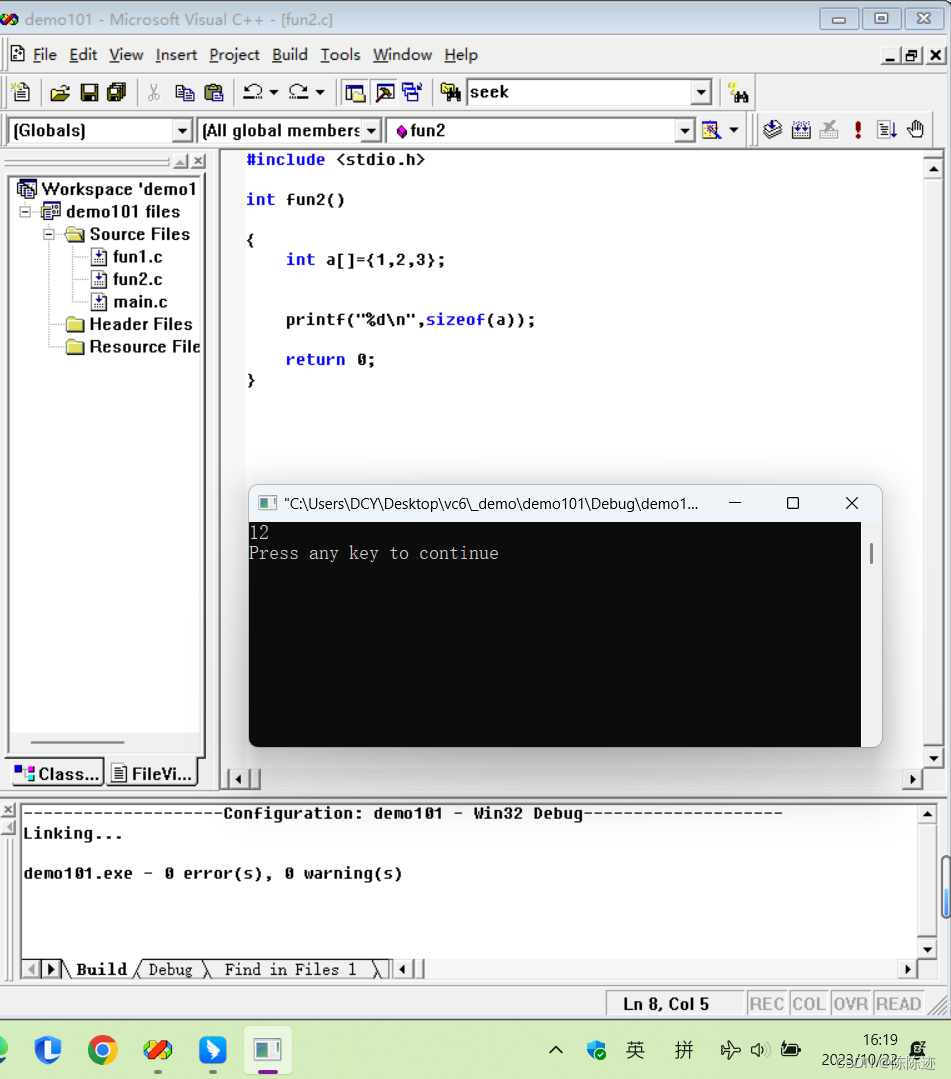Click the New Text File icon
The height and width of the screenshot is (1079, 951).
coord(21,92)
